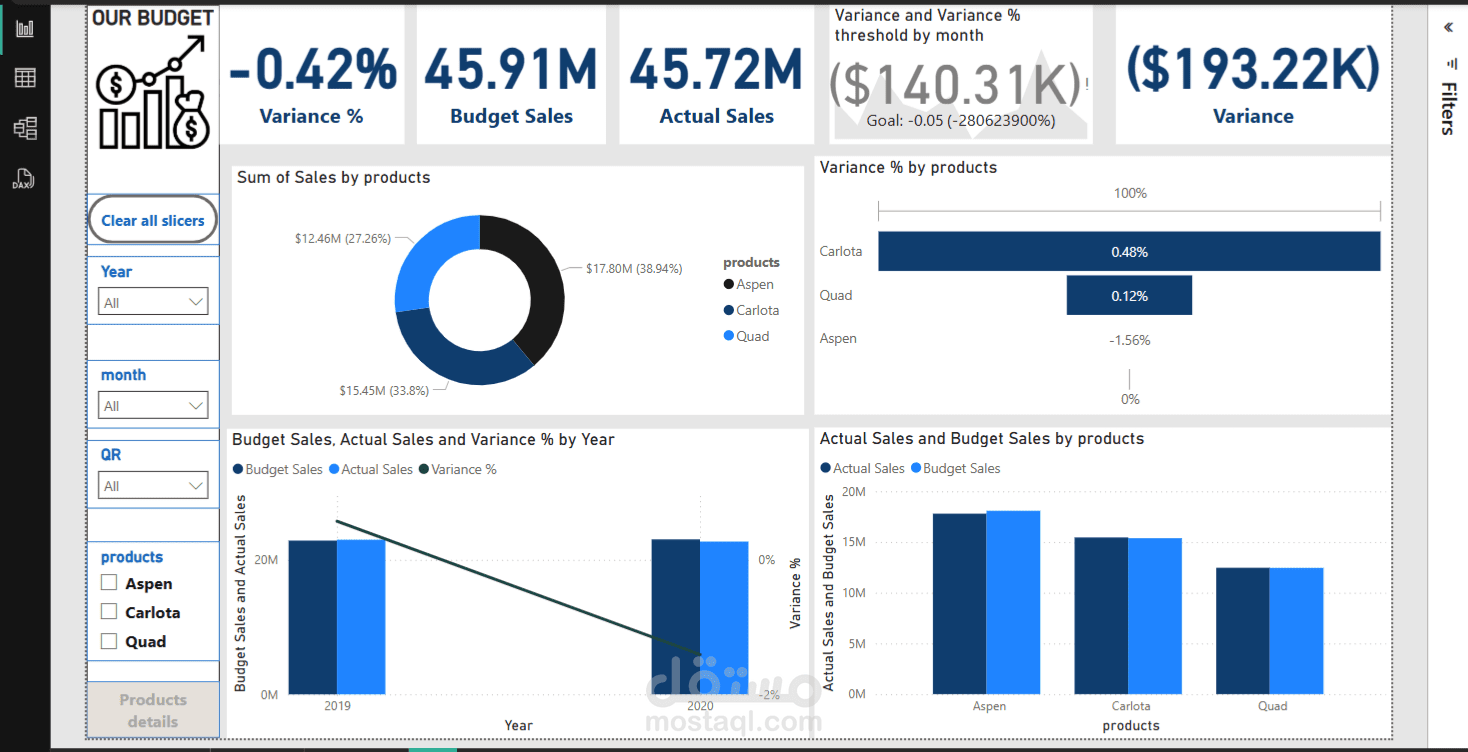Image resolution: width=1468 pixels, height=752 pixels.
Task: Select the -0.42% Variance % card
Action: pos(312,75)
